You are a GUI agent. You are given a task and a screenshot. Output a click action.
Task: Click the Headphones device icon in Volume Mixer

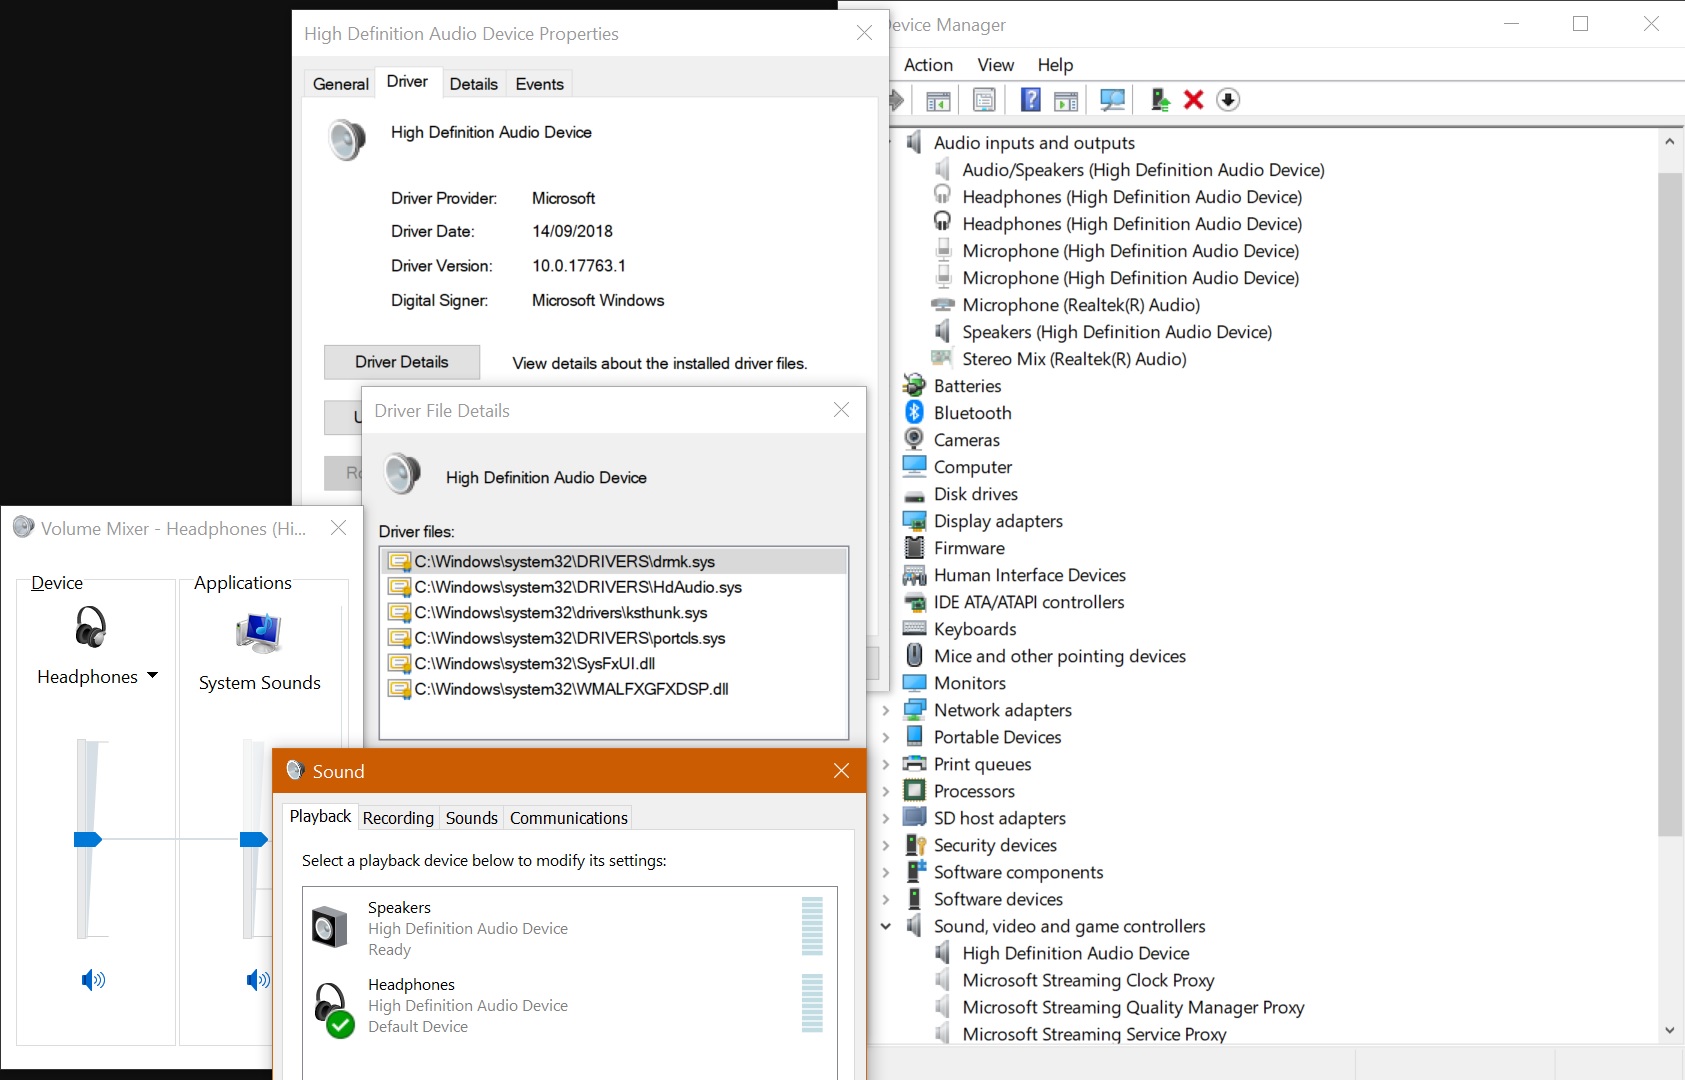90,627
